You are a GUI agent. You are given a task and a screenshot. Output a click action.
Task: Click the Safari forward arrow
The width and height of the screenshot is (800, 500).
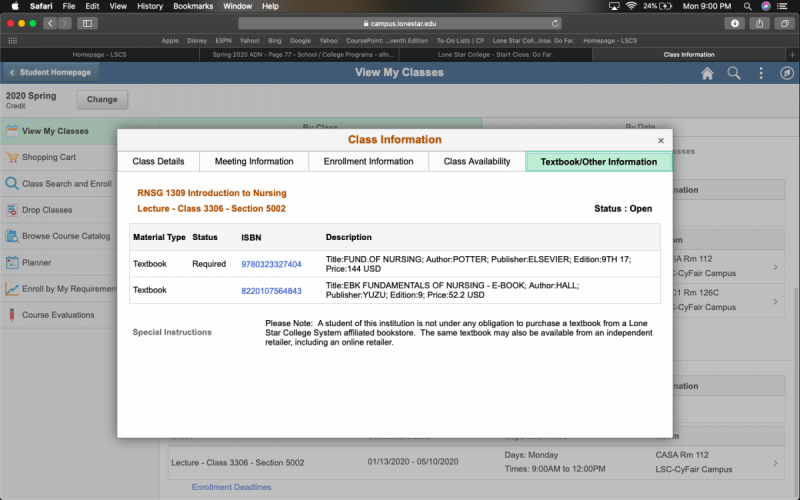pyautogui.click(x=65, y=23)
